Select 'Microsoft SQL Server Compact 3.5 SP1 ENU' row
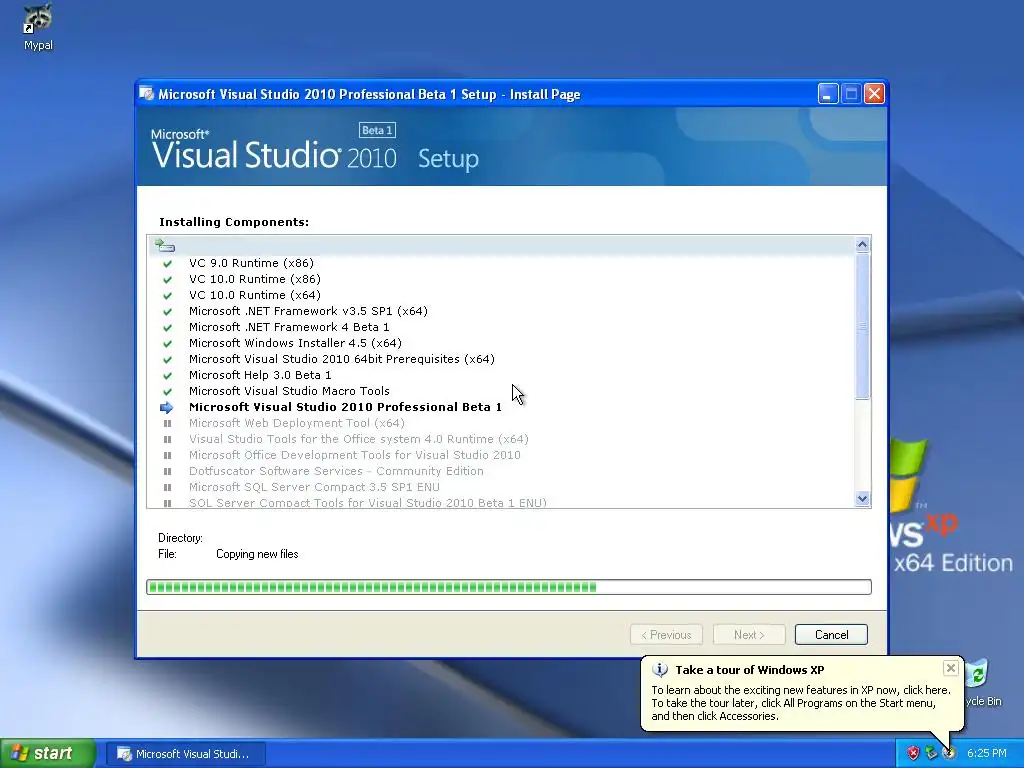The width and height of the screenshot is (1024, 768). [314, 487]
